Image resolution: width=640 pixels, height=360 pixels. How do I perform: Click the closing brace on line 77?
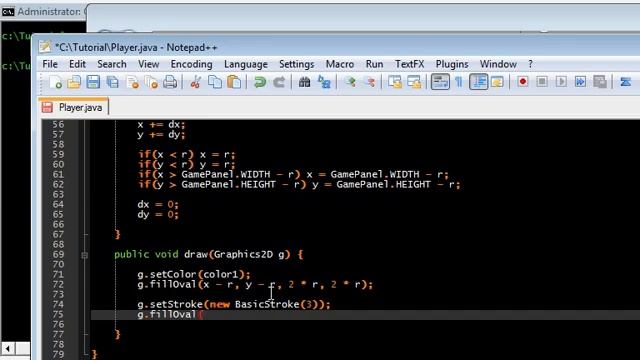[x=118, y=334]
